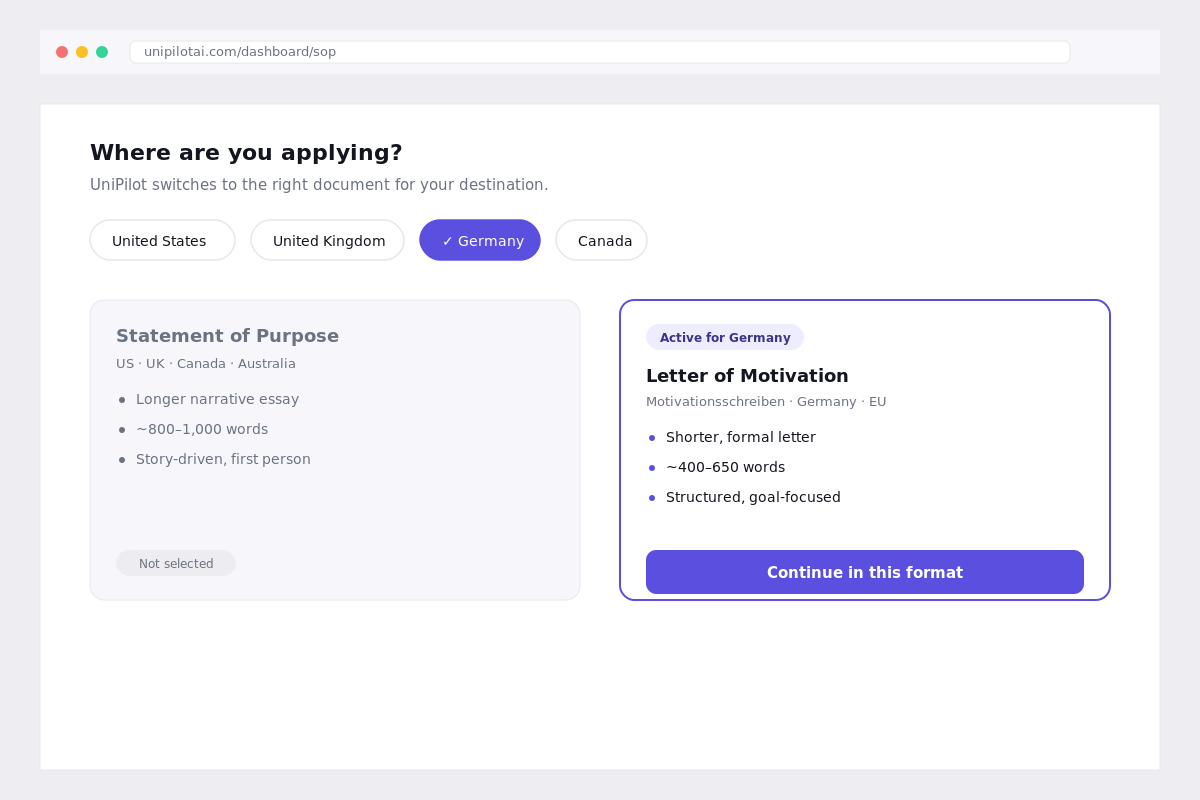Screen dimensions: 1200x800
Task: Toggle the selected Germany chip
Action: pyautogui.click(x=480, y=240)
